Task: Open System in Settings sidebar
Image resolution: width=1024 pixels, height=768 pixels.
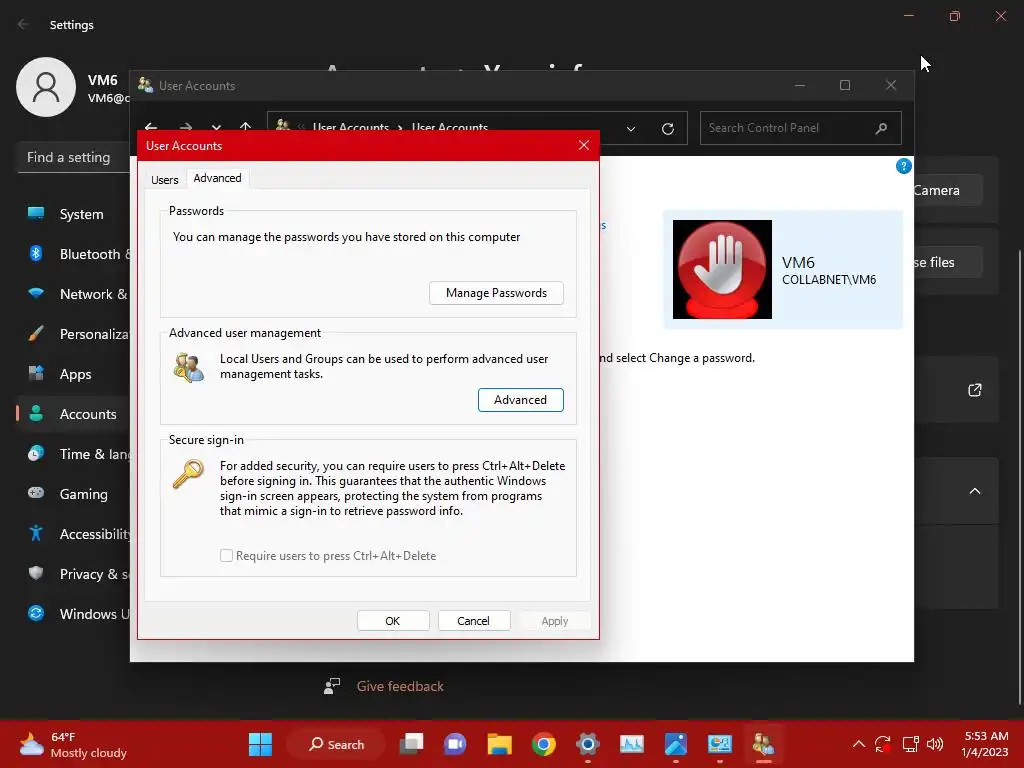Action: pyautogui.click(x=73, y=214)
